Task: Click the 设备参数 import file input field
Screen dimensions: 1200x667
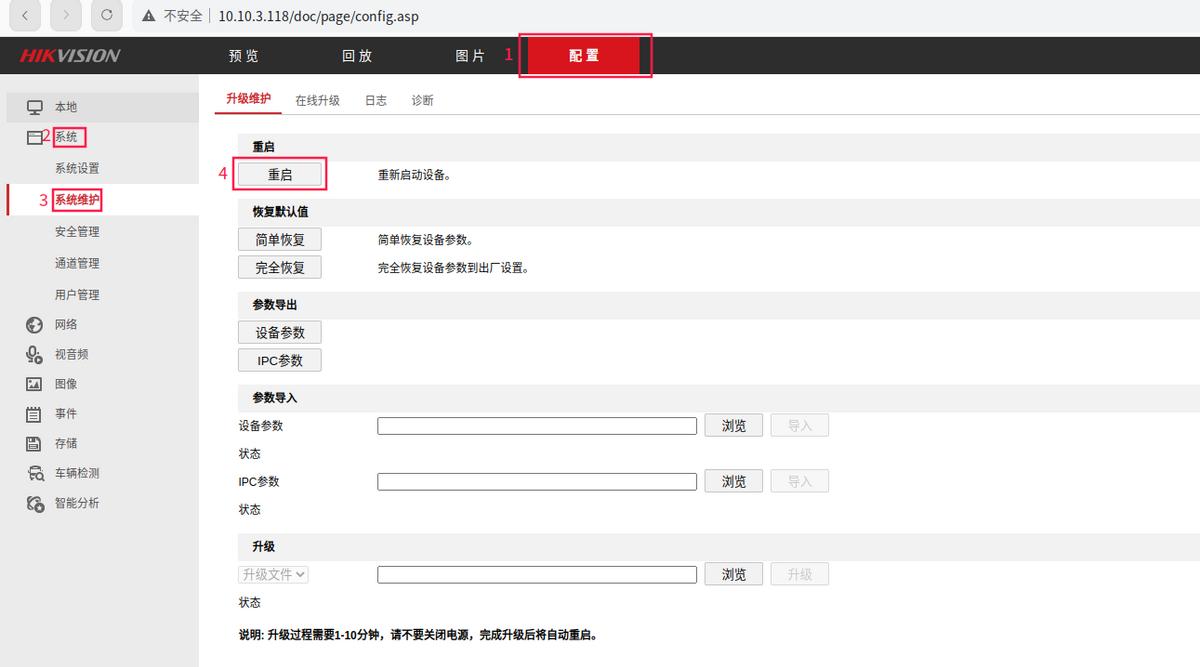Action: coord(536,425)
